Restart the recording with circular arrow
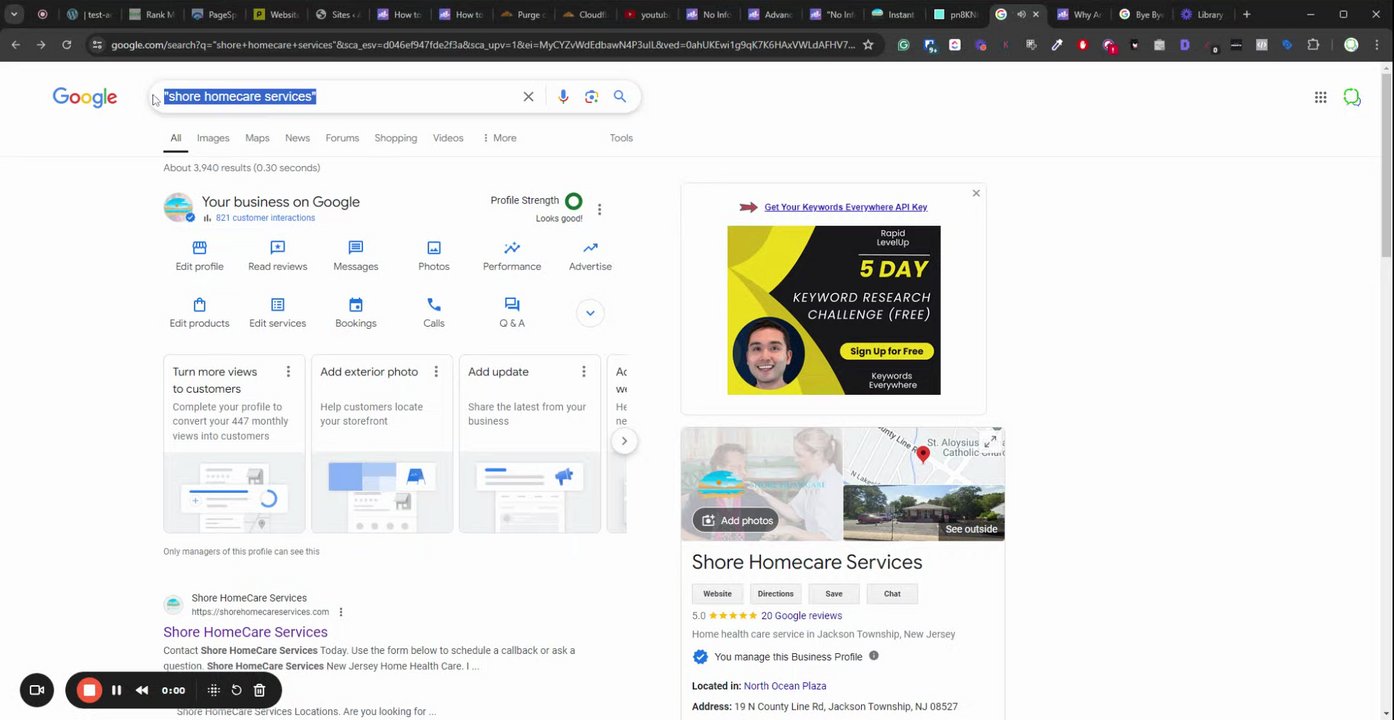 tap(236, 690)
